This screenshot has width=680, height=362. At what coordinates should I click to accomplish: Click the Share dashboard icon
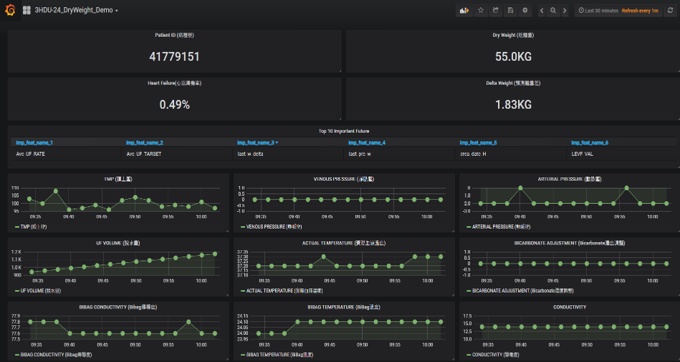495,10
